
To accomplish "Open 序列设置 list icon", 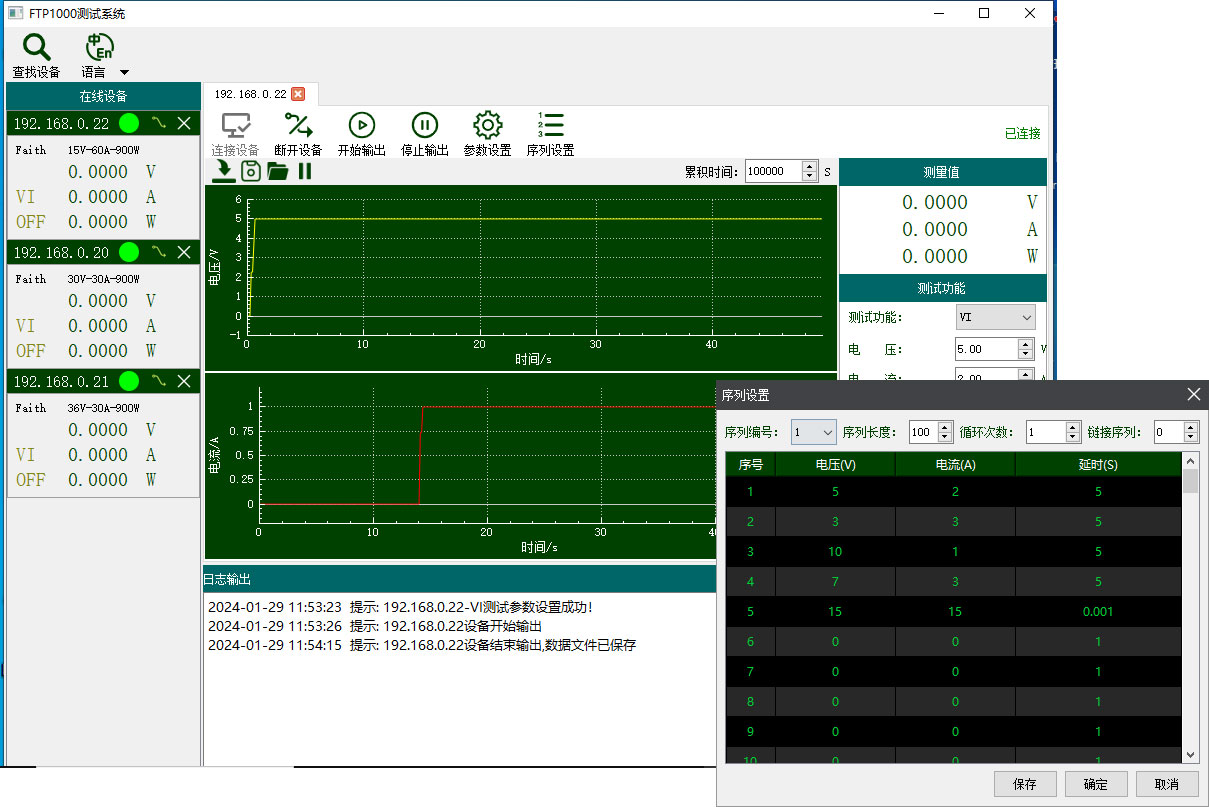I will pyautogui.click(x=550, y=125).
